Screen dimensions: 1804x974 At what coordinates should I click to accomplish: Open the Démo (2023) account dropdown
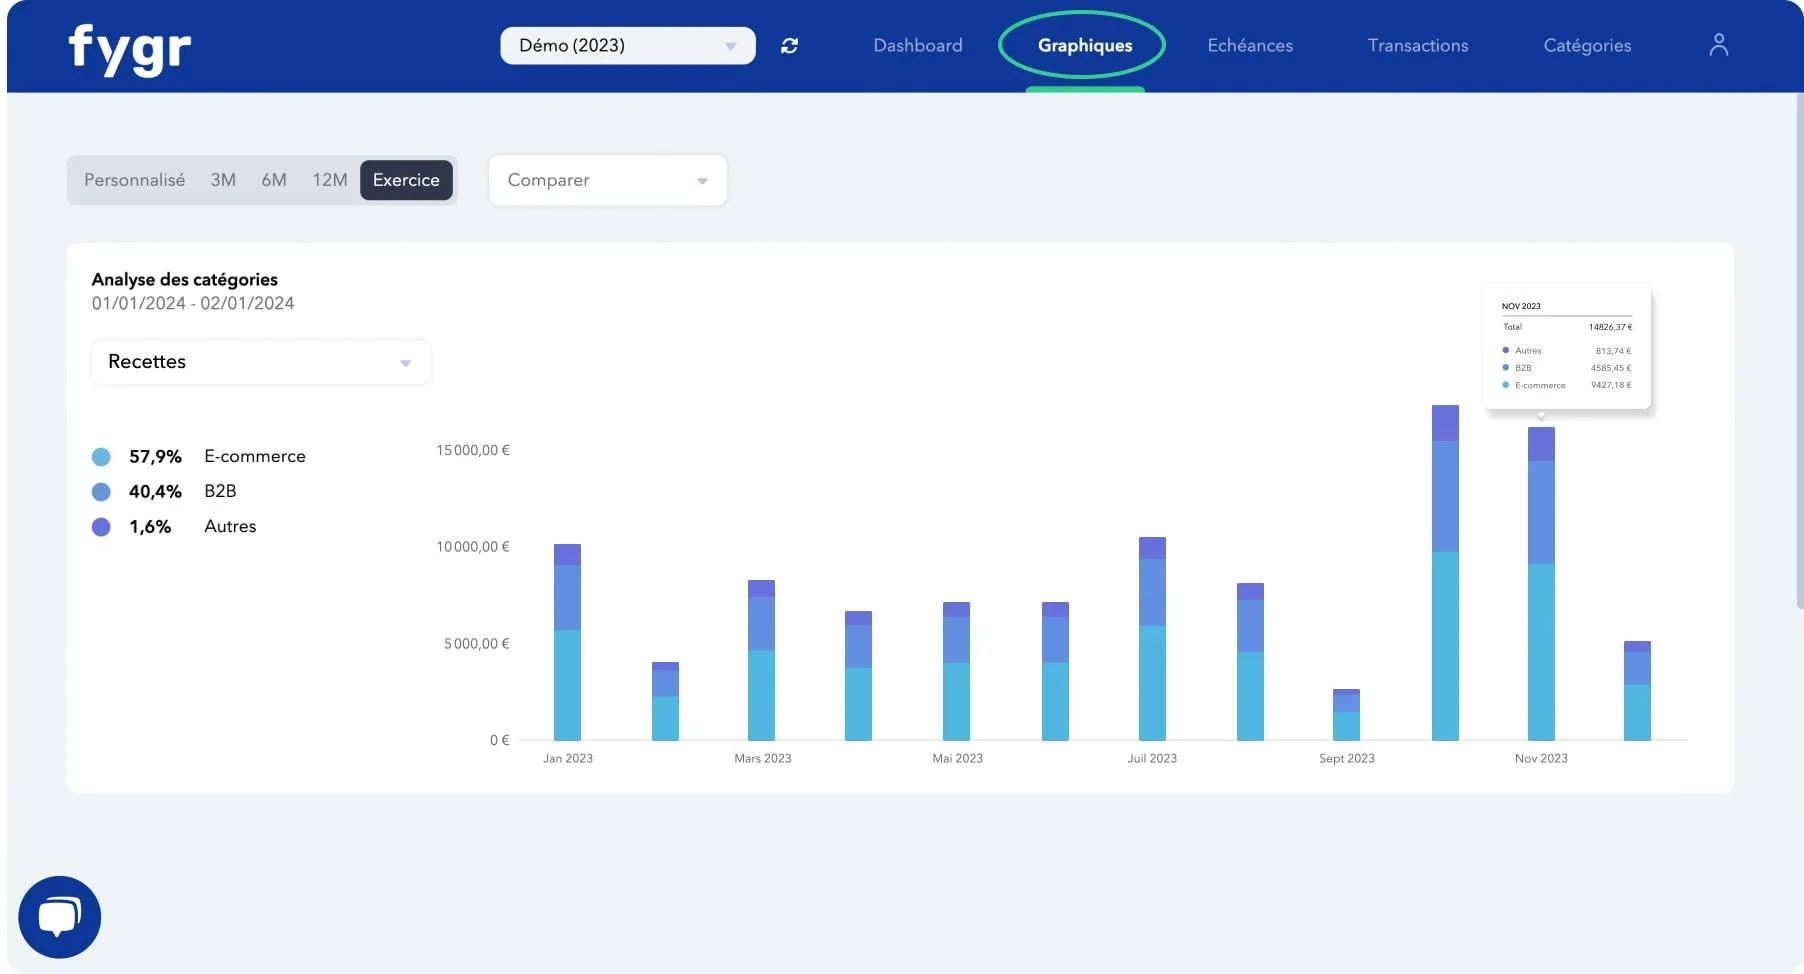[628, 46]
